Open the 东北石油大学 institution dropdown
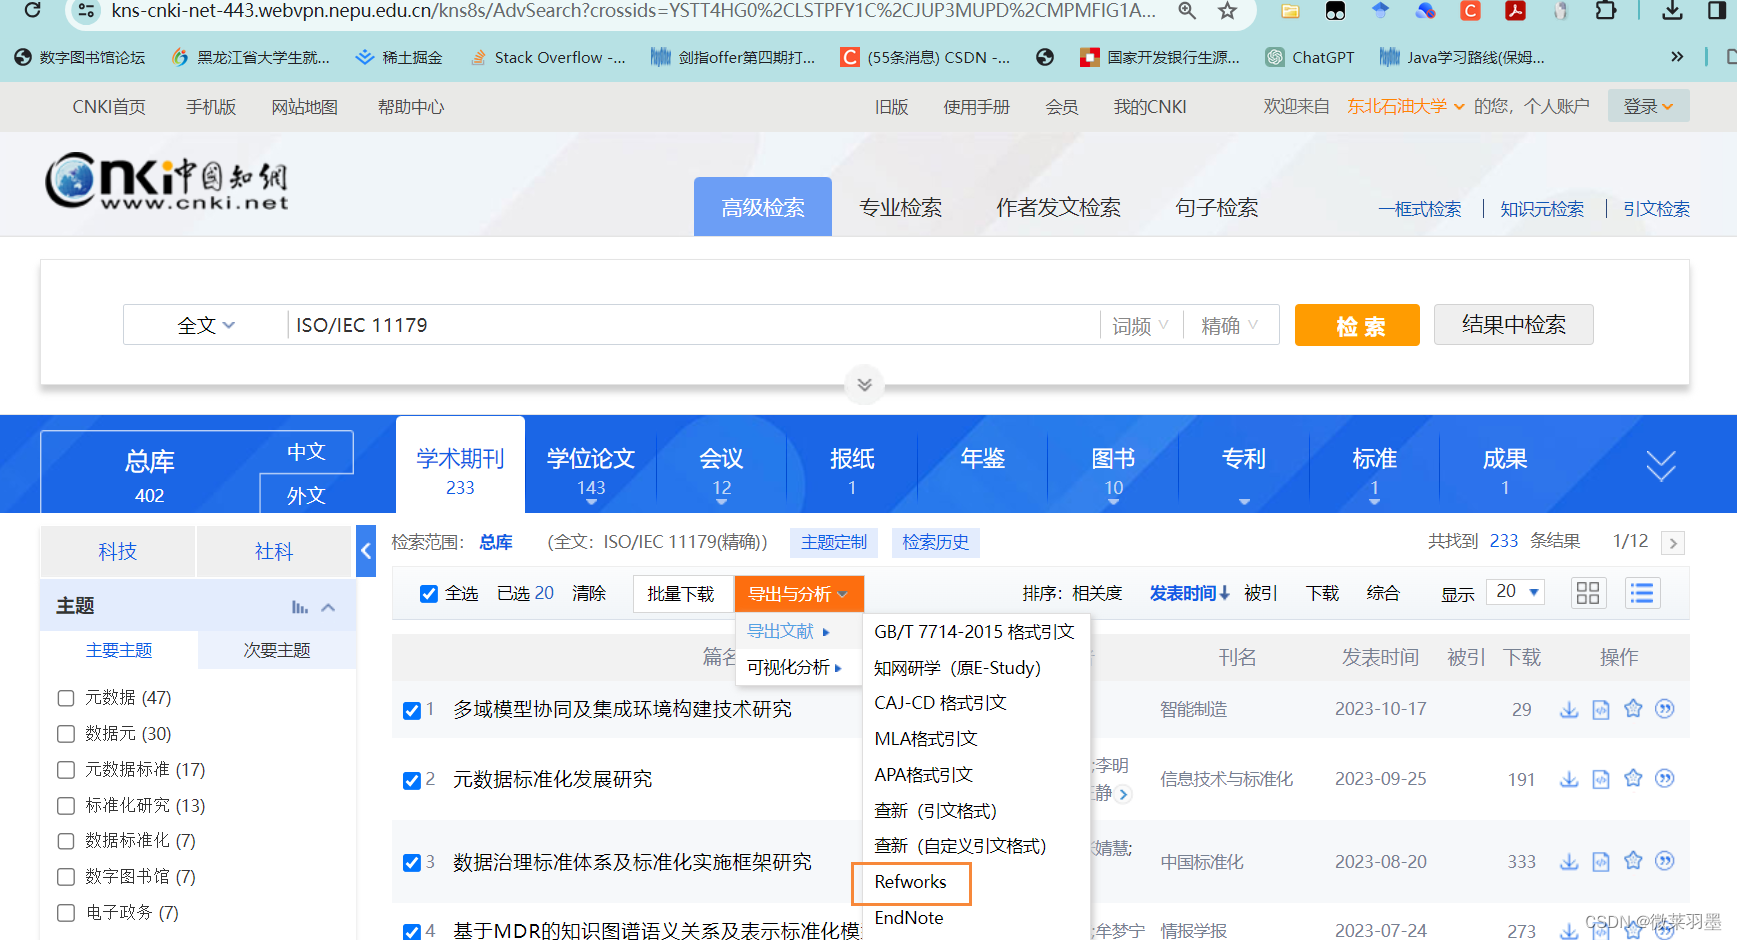Image resolution: width=1737 pixels, height=940 pixels. coord(1405,106)
